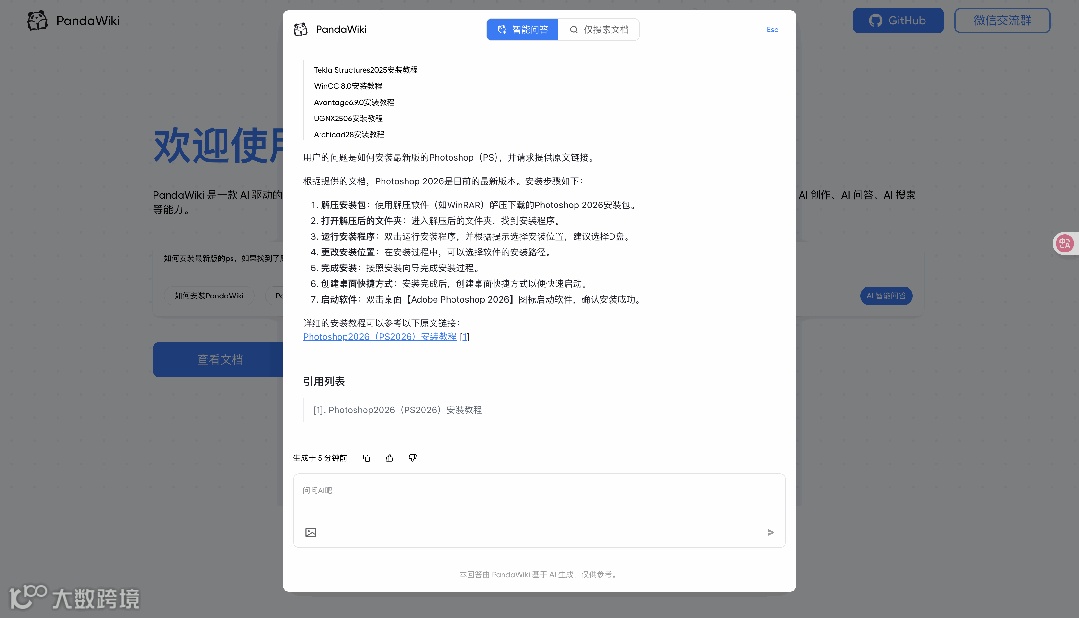Click the 查看文档 button on the background page

218,359
